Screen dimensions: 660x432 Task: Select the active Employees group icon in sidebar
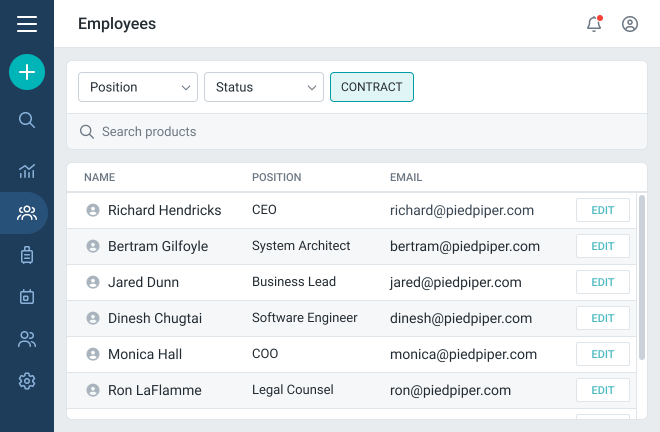pyautogui.click(x=27, y=213)
